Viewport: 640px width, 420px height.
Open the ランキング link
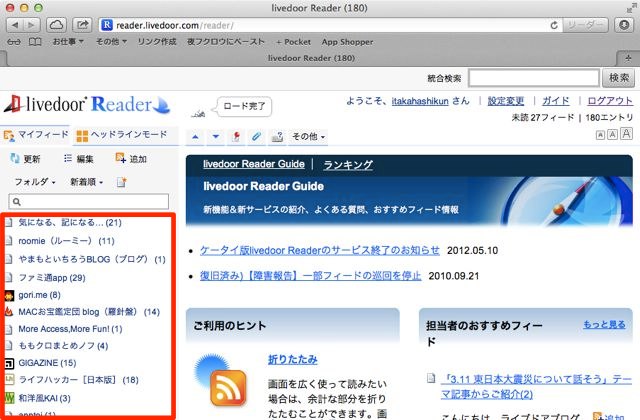(348, 164)
